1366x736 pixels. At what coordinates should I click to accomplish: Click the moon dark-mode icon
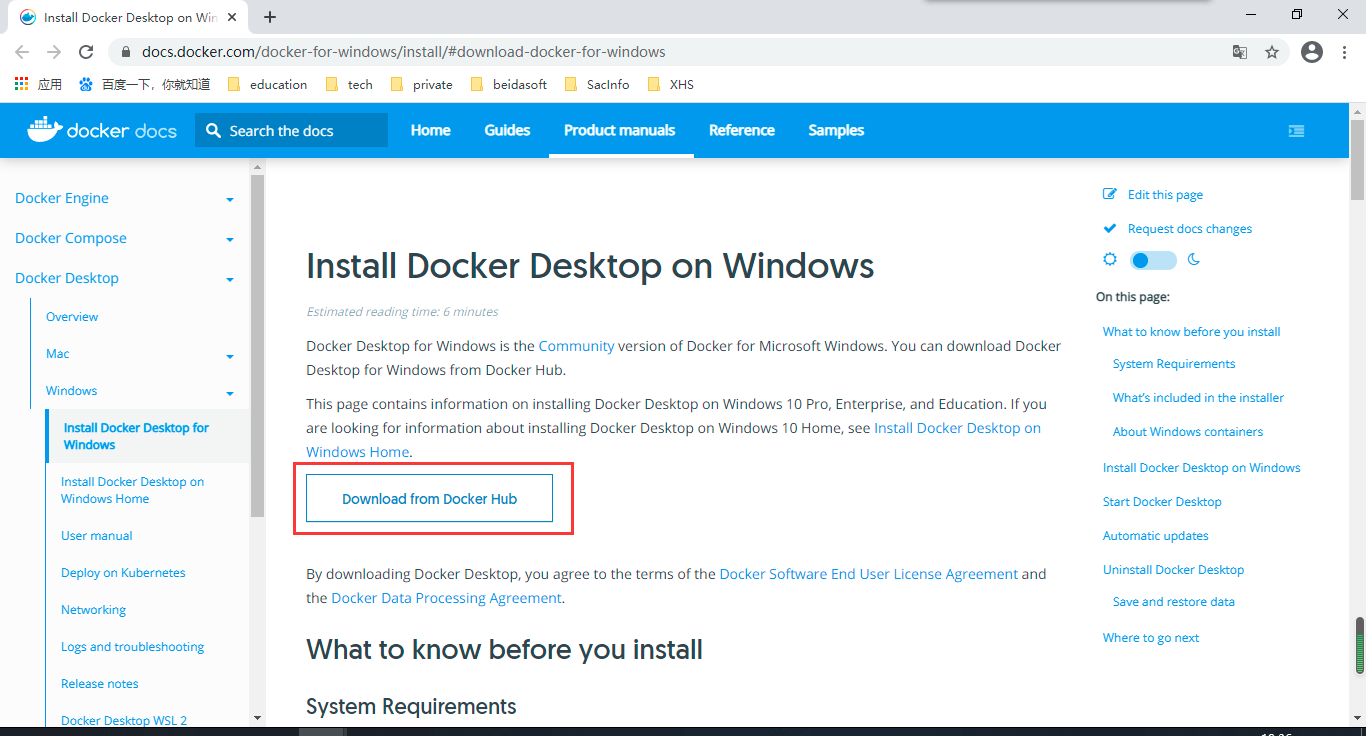1194,260
